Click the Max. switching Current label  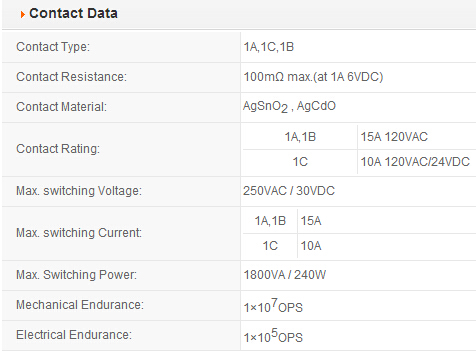(x=79, y=233)
